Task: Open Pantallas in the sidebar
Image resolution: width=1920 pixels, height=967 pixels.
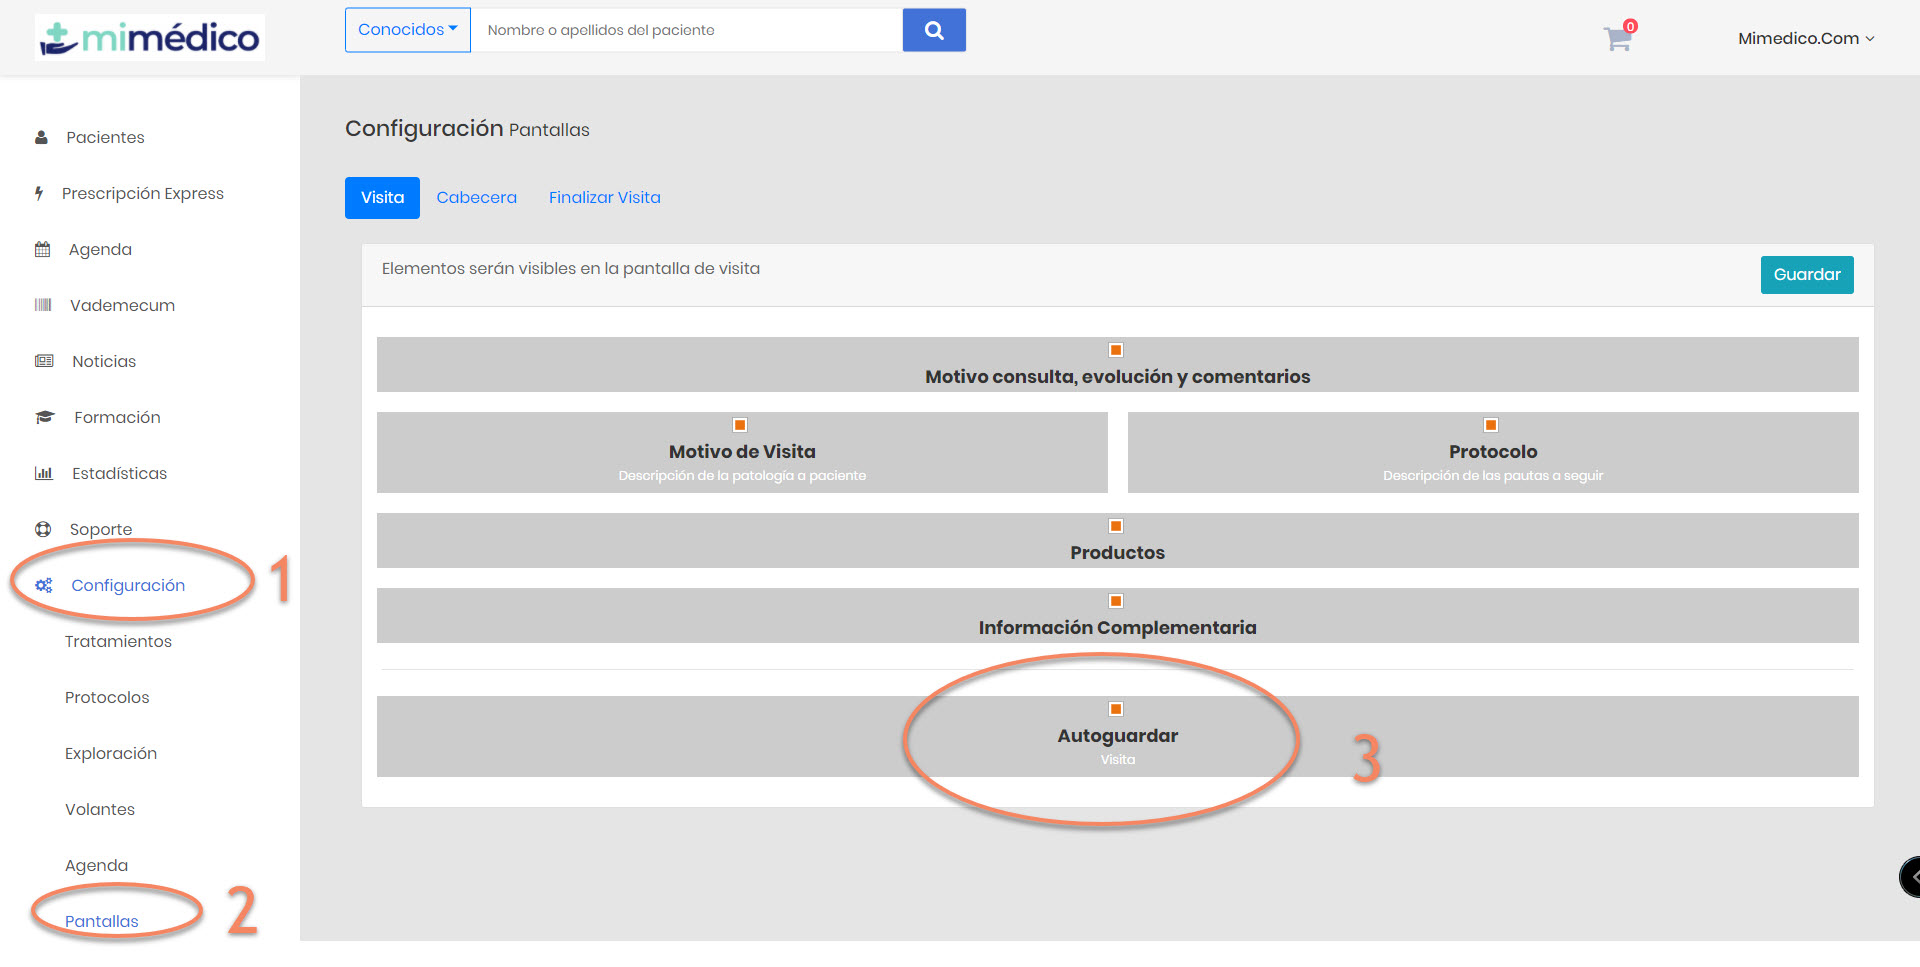Action: point(102,921)
